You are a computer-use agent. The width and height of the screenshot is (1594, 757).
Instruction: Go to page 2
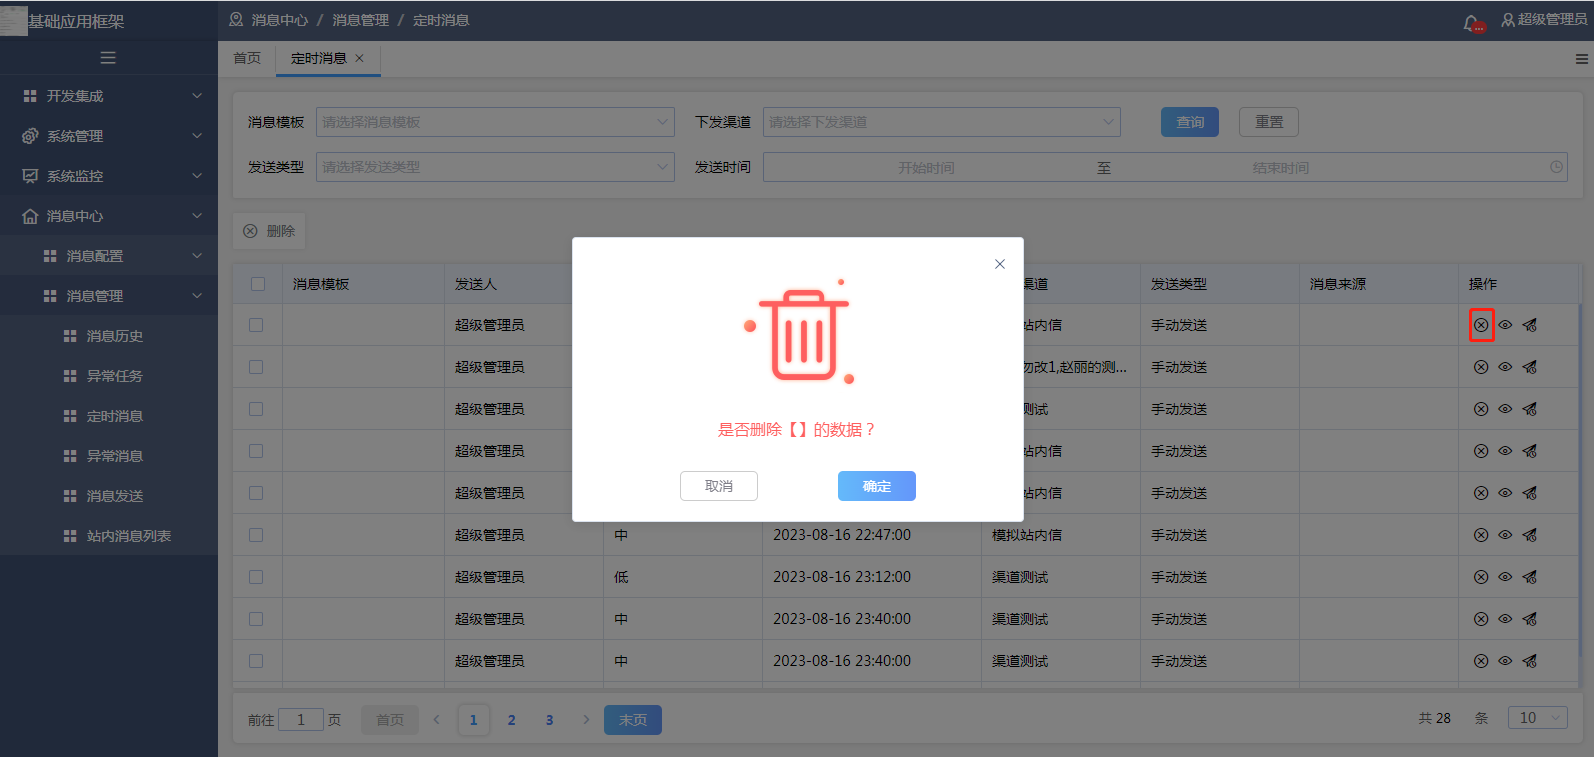[x=512, y=720]
